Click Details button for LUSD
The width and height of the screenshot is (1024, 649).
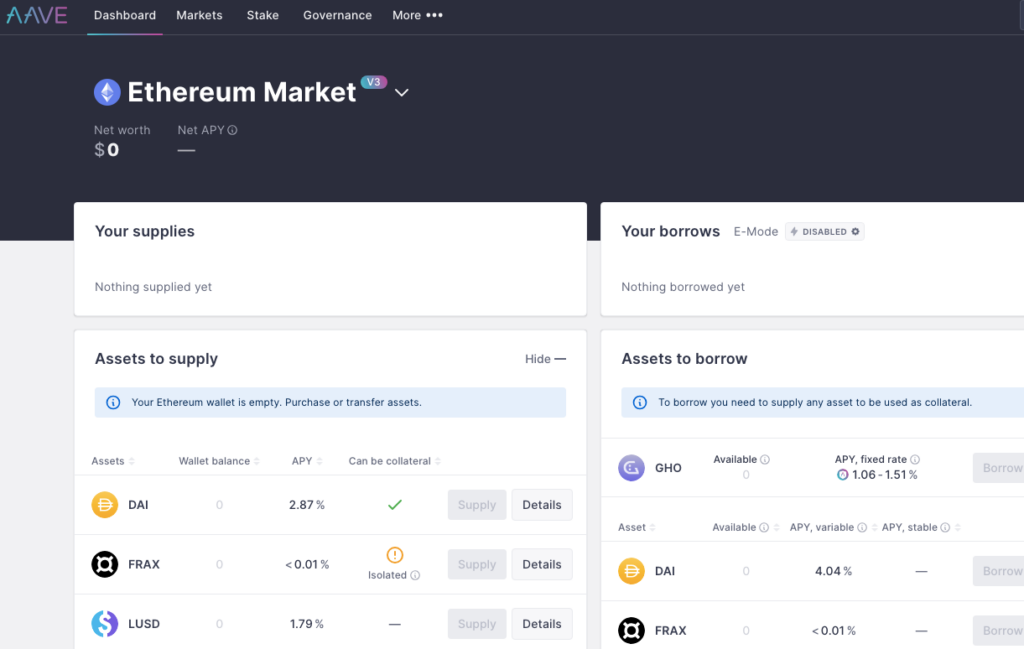[541, 624]
